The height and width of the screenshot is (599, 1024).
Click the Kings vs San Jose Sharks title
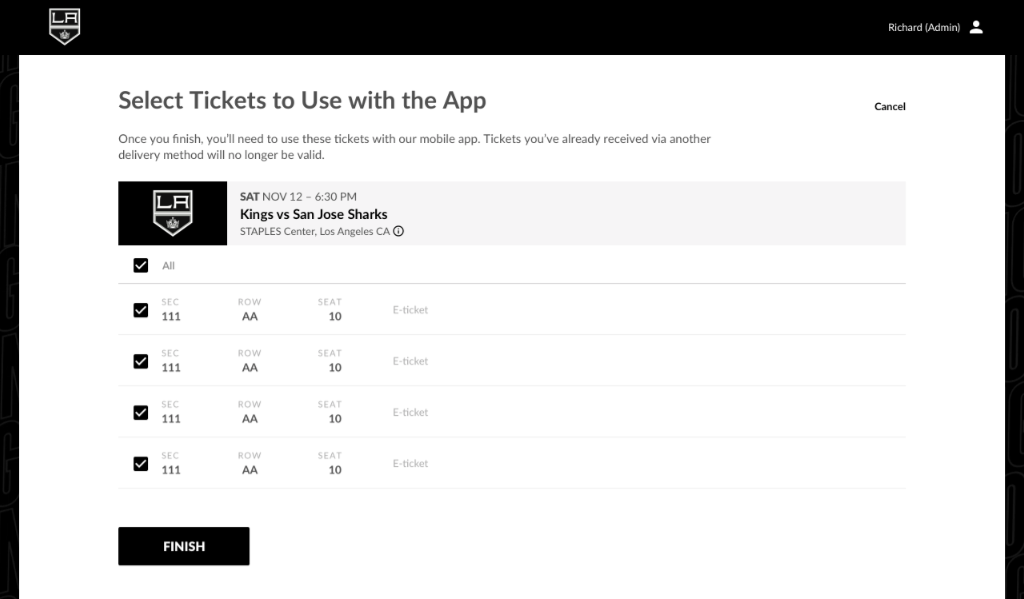tap(313, 214)
